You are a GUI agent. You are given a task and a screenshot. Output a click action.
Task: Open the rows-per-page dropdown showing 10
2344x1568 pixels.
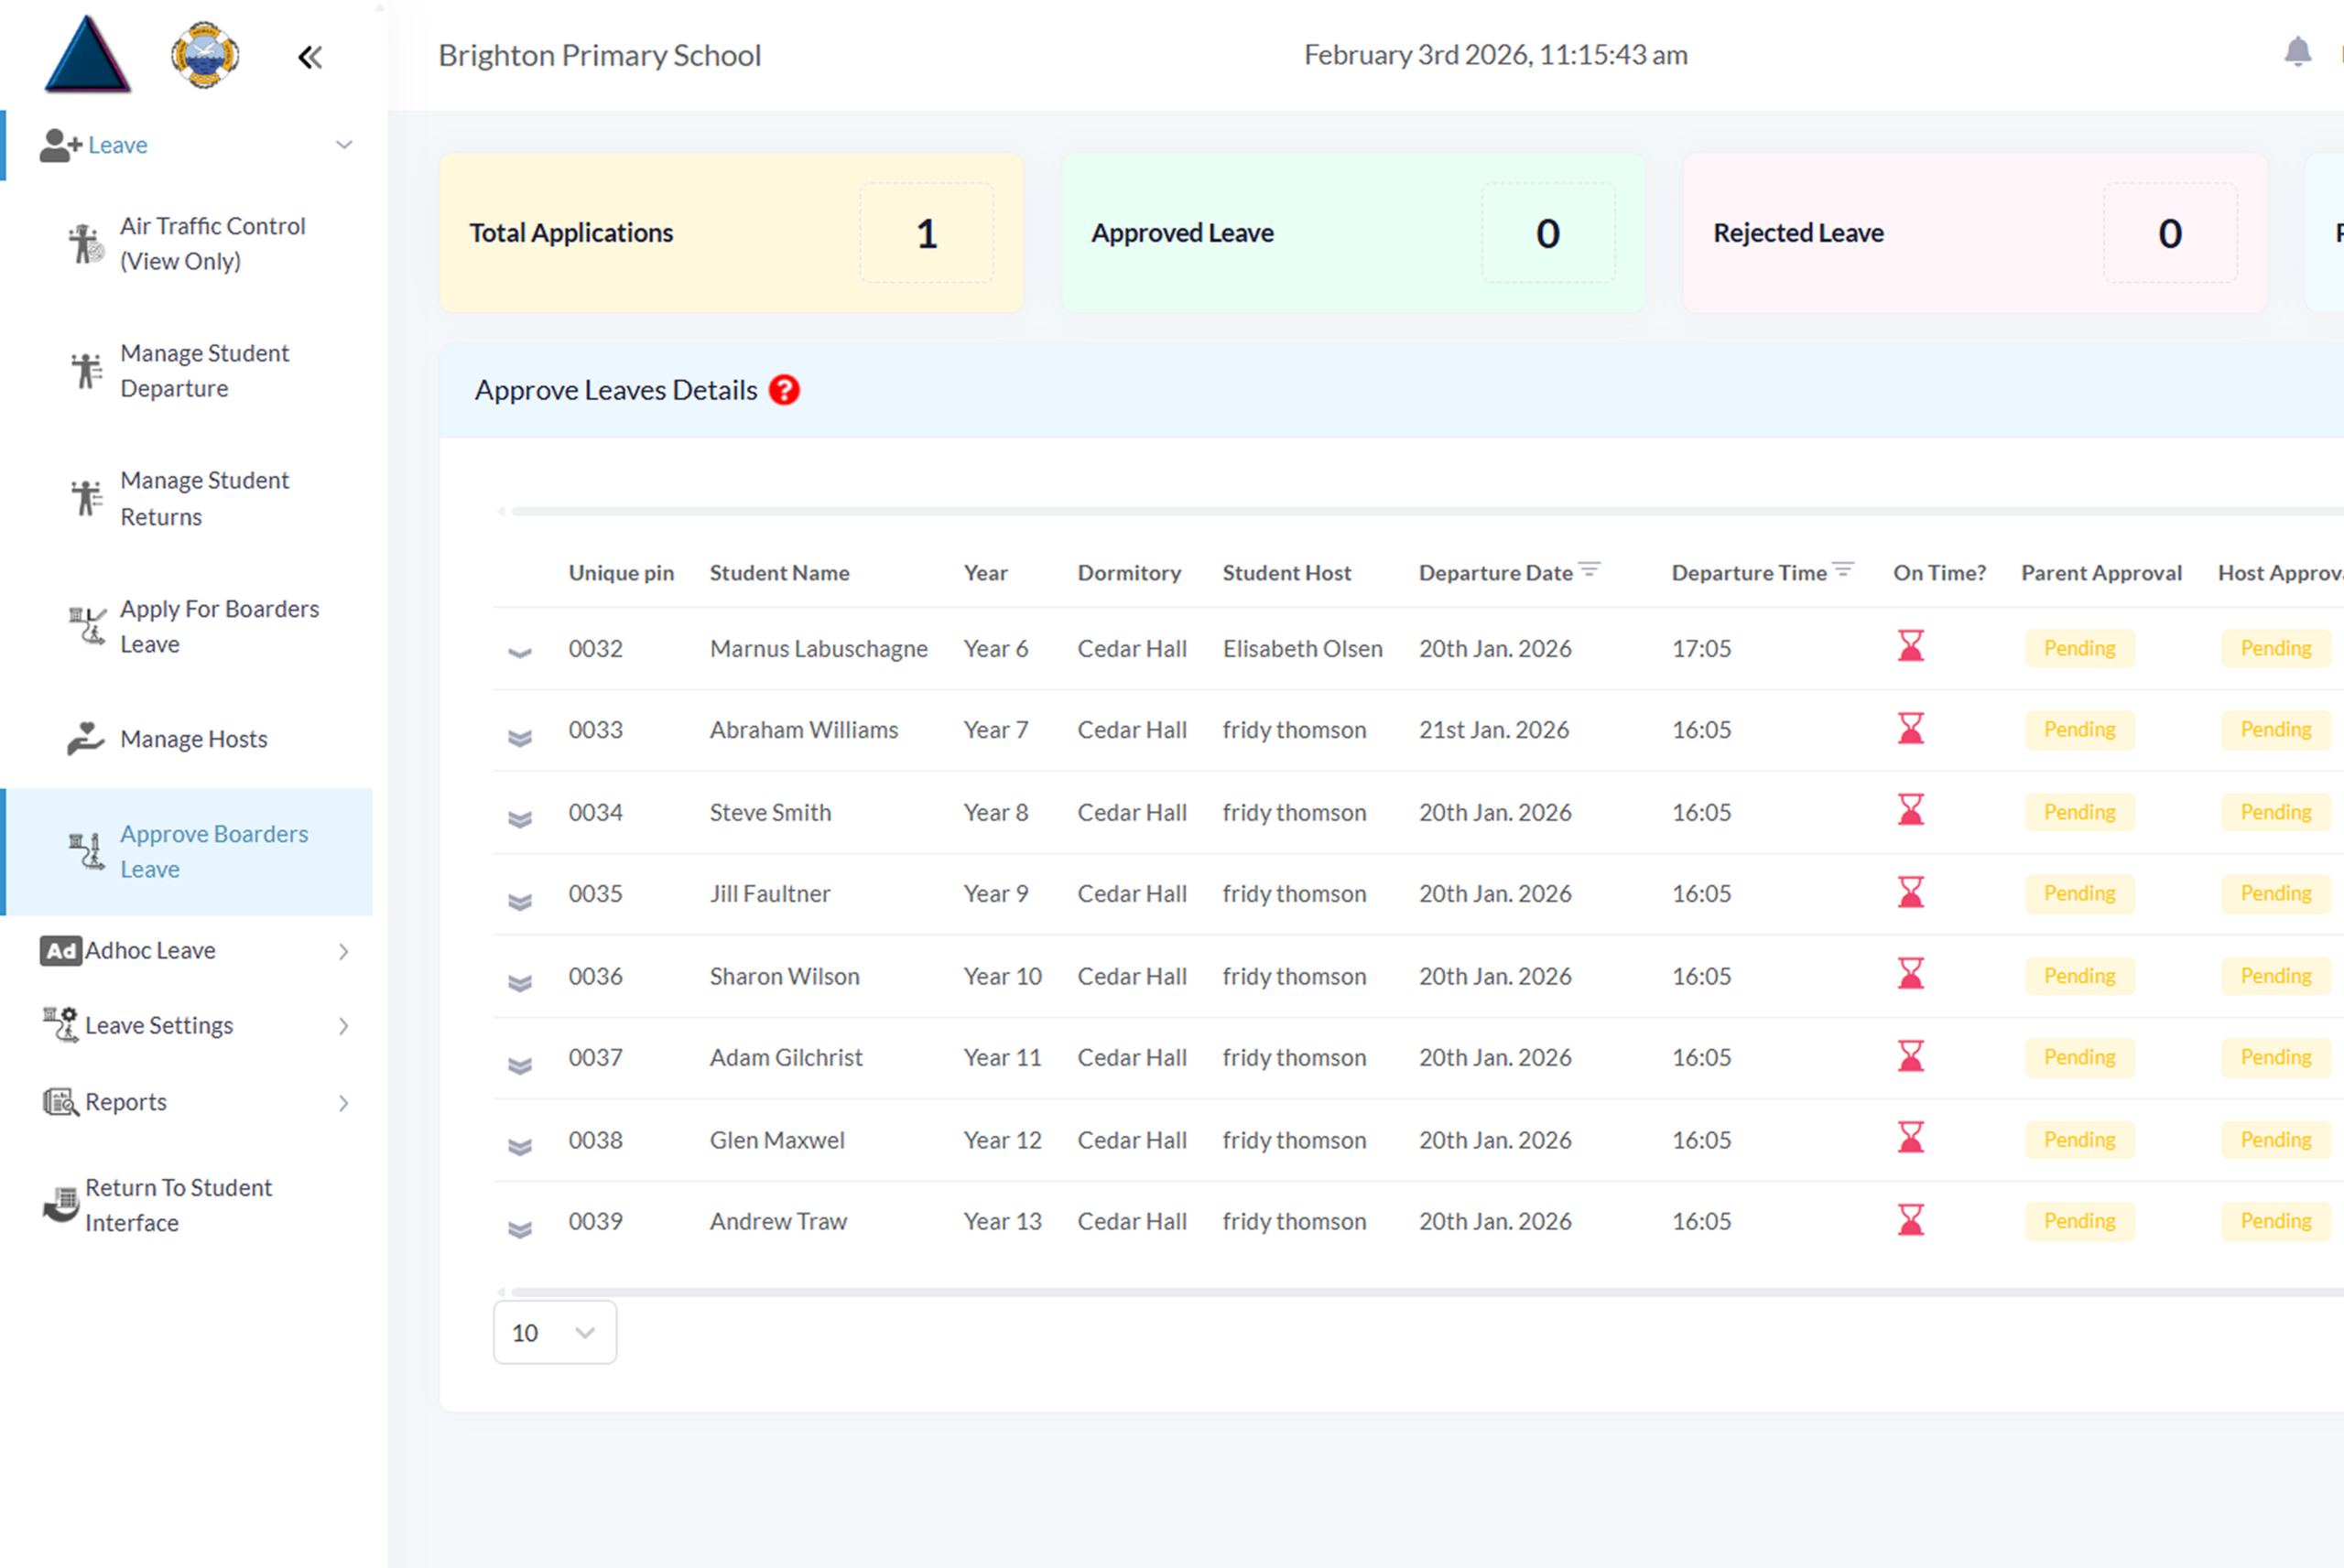pos(554,1332)
